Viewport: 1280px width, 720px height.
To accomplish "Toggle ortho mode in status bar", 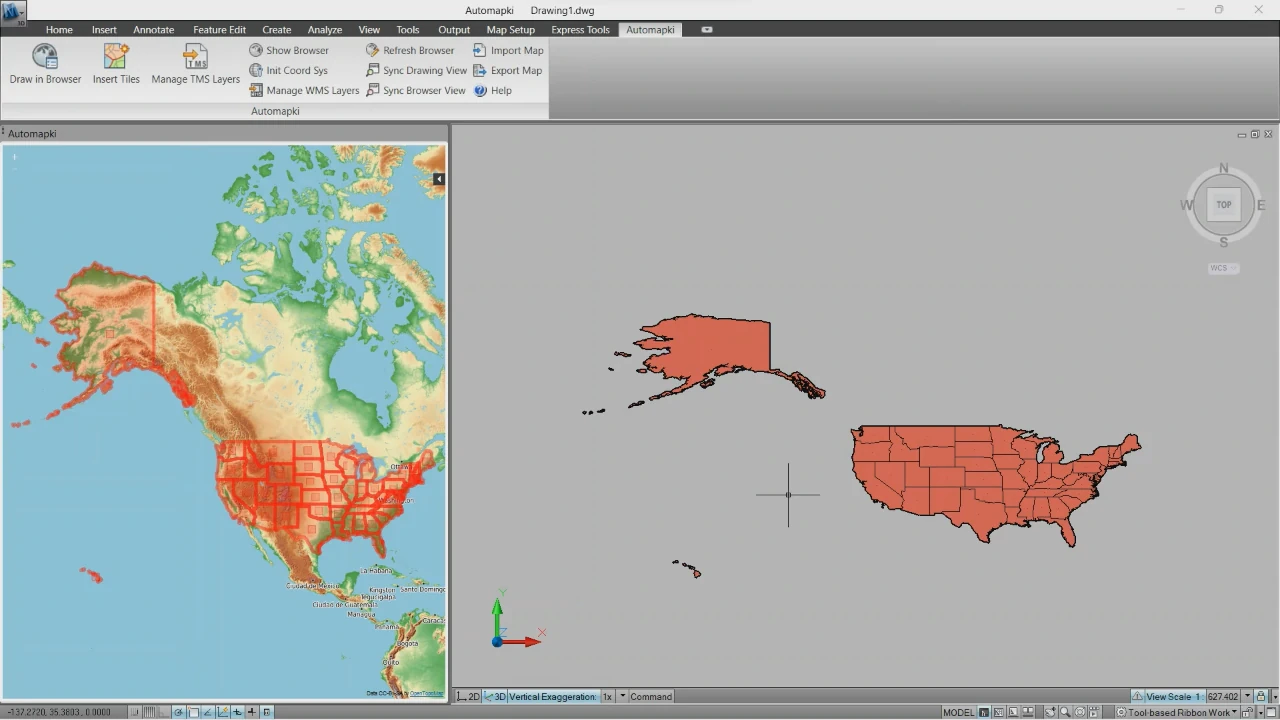I will click(x=164, y=712).
